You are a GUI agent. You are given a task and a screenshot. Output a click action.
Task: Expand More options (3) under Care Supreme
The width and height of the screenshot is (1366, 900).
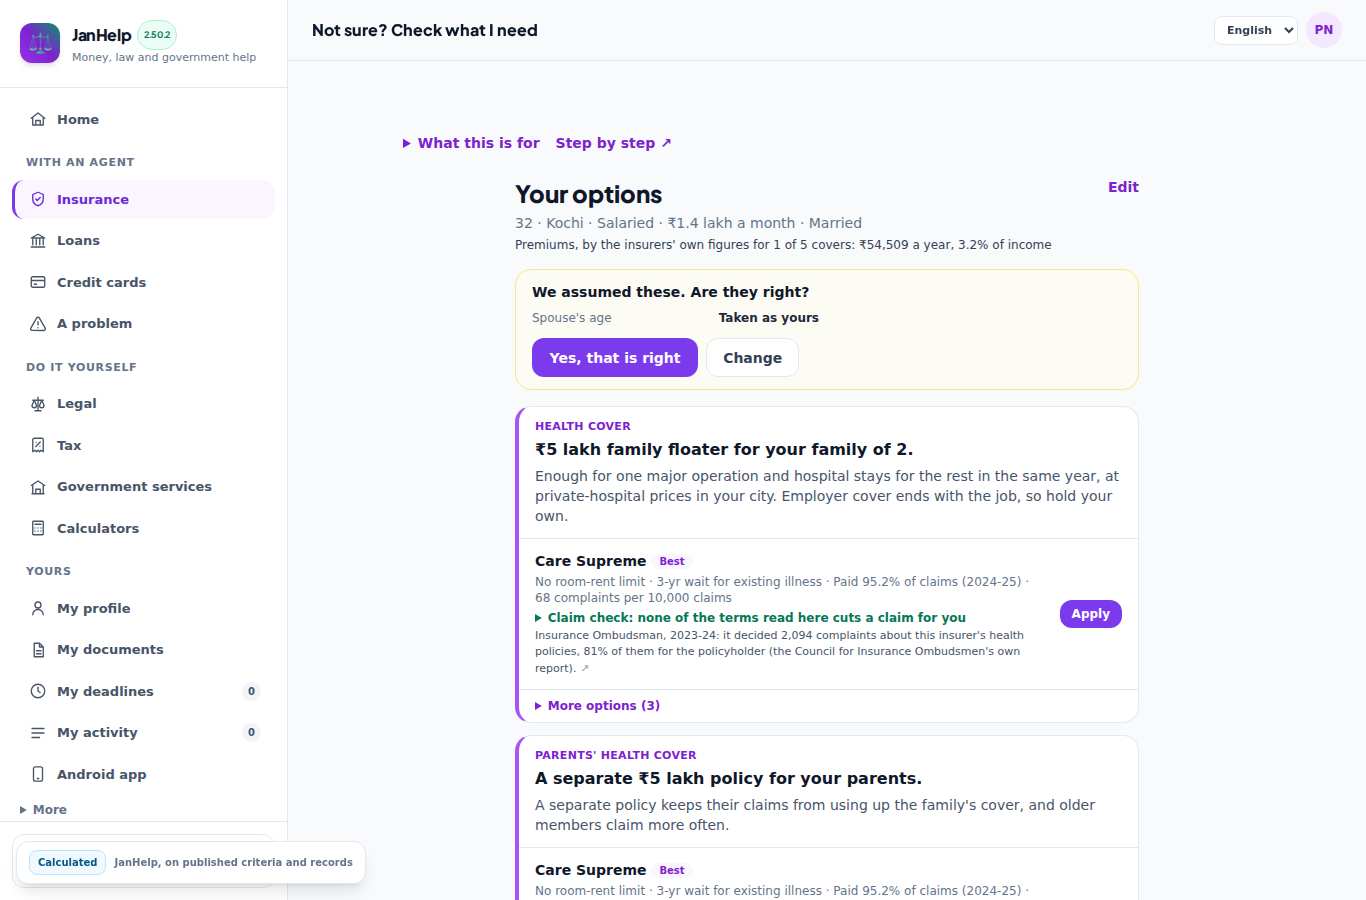coord(597,706)
